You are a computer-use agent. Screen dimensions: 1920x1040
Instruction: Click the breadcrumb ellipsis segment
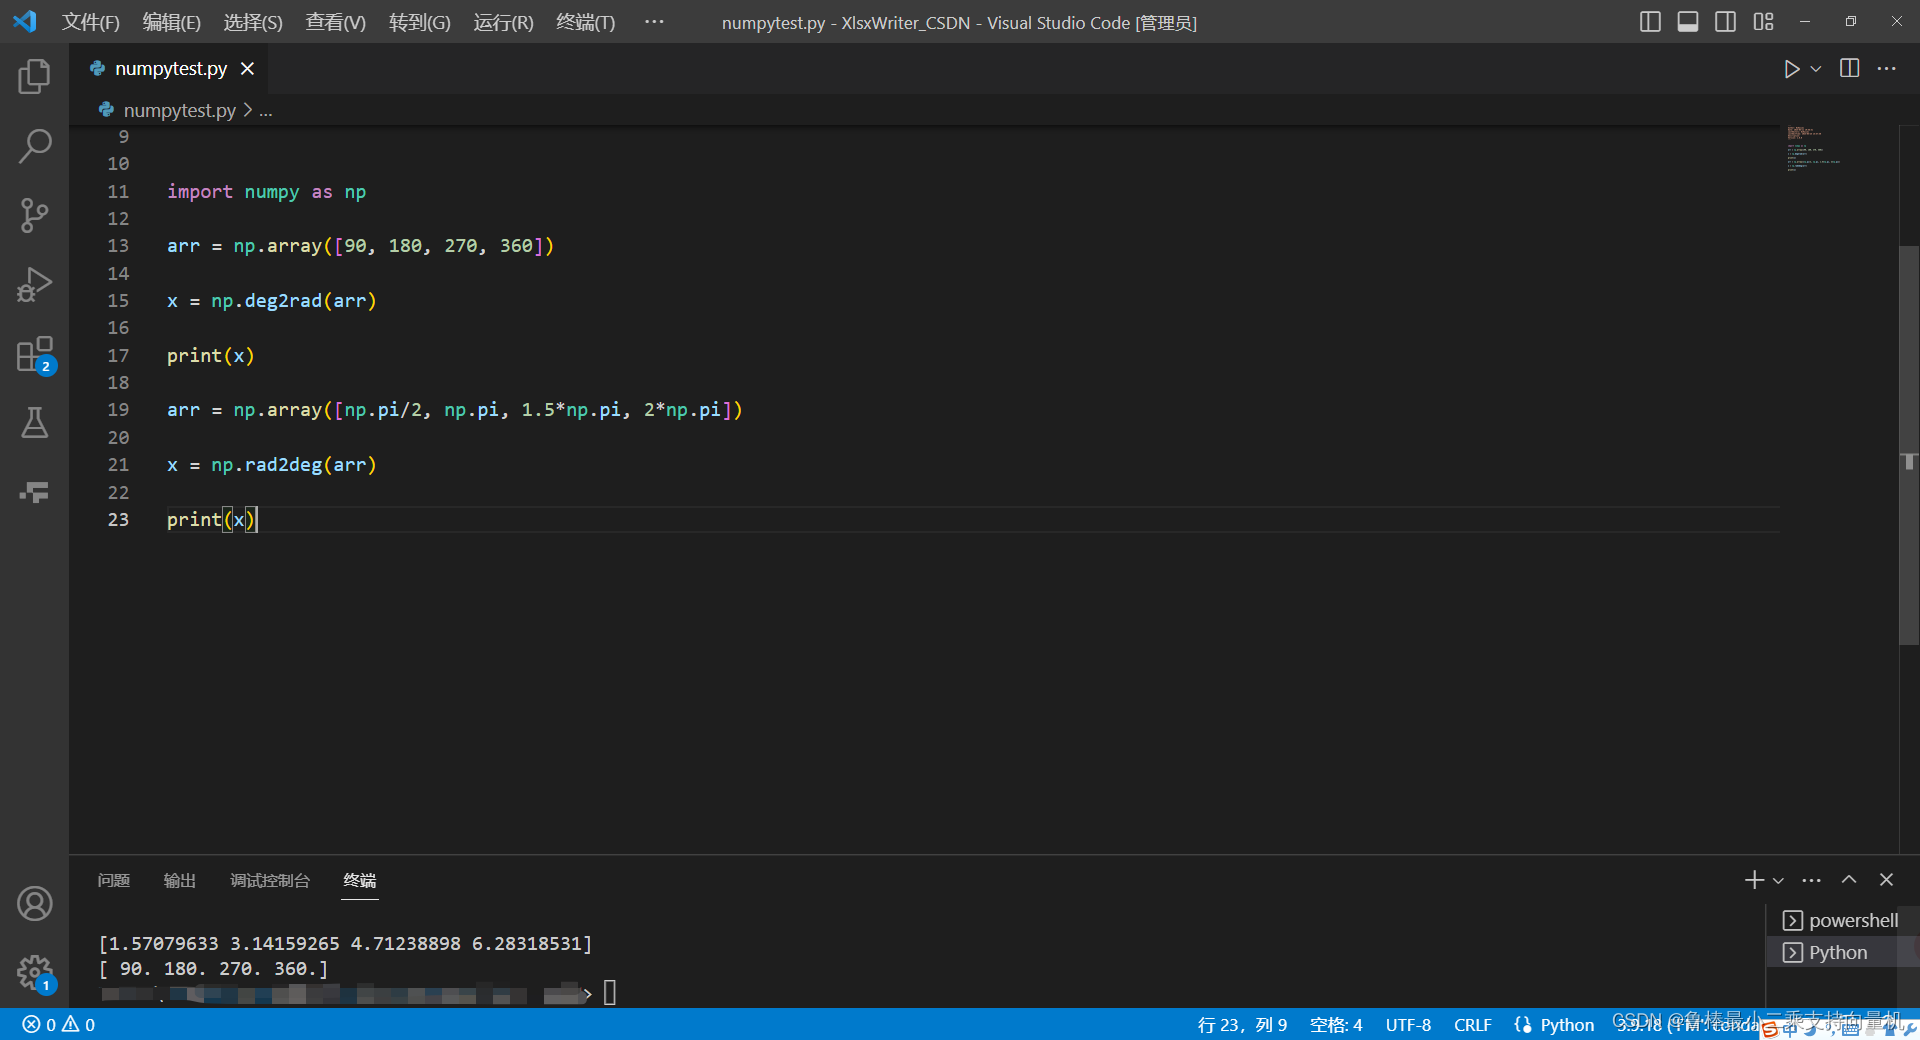(265, 110)
